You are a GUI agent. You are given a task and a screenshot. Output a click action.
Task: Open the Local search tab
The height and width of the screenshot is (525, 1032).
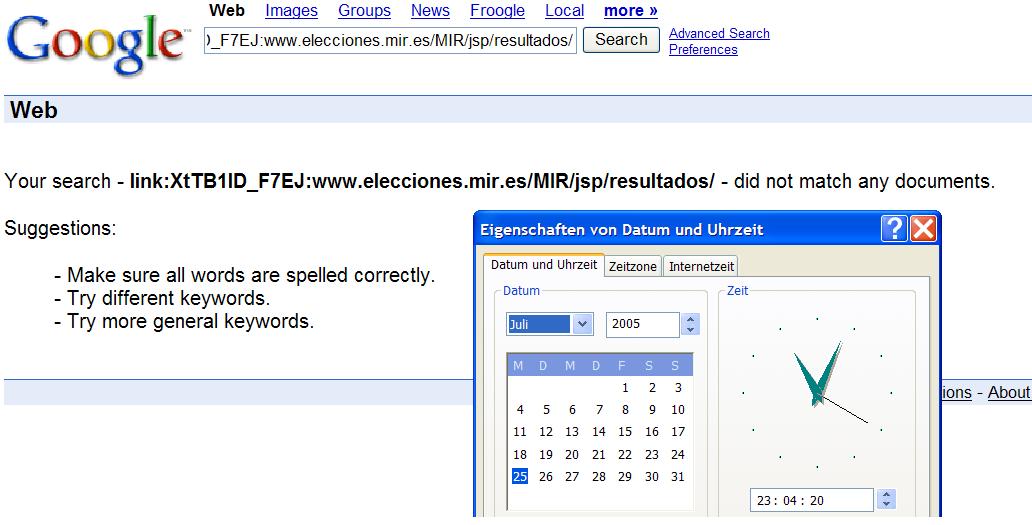tap(565, 11)
